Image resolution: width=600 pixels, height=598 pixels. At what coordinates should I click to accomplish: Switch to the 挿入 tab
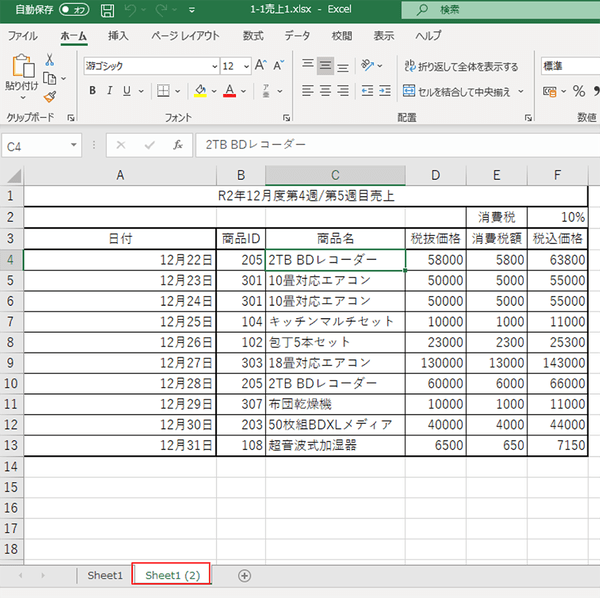coord(118,36)
